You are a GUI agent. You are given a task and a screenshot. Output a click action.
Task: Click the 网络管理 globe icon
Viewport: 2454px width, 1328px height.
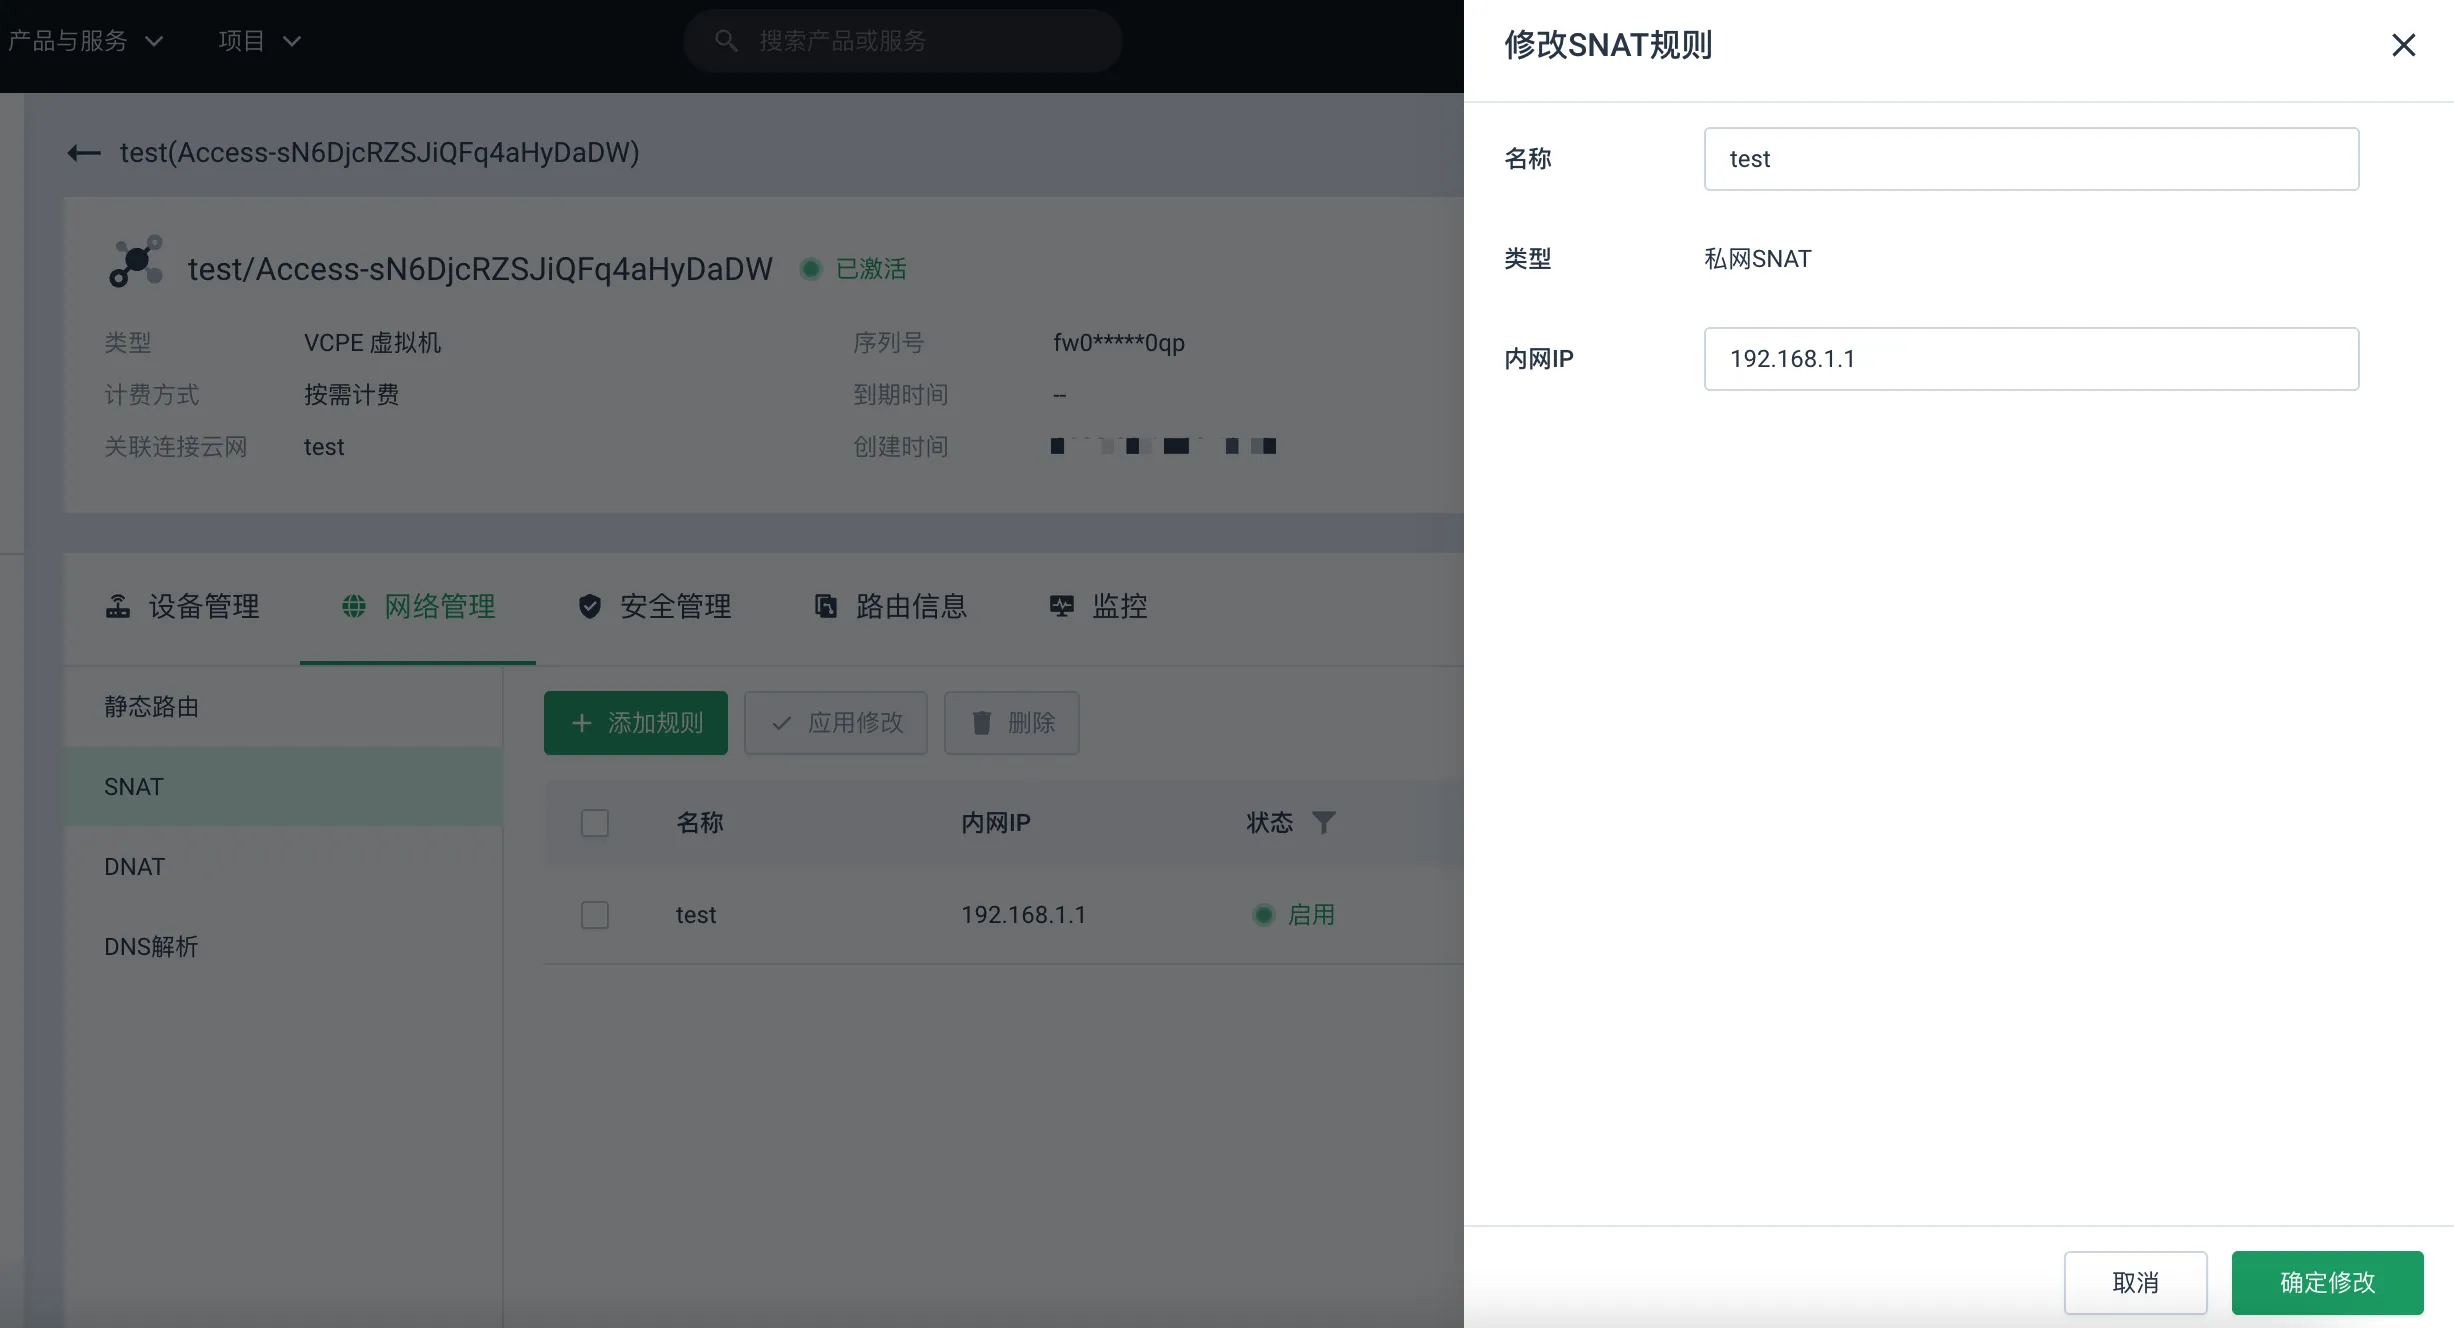(354, 606)
